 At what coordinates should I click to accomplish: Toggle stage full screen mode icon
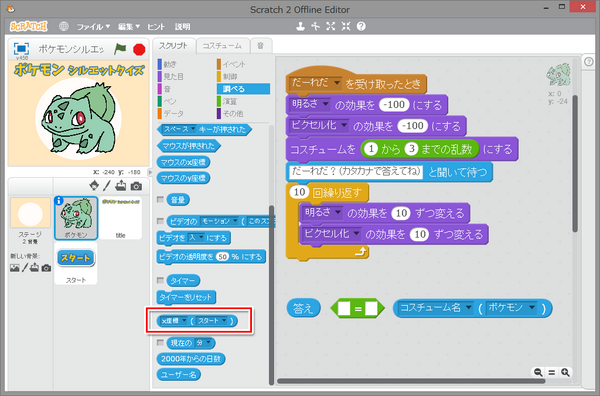21,49
